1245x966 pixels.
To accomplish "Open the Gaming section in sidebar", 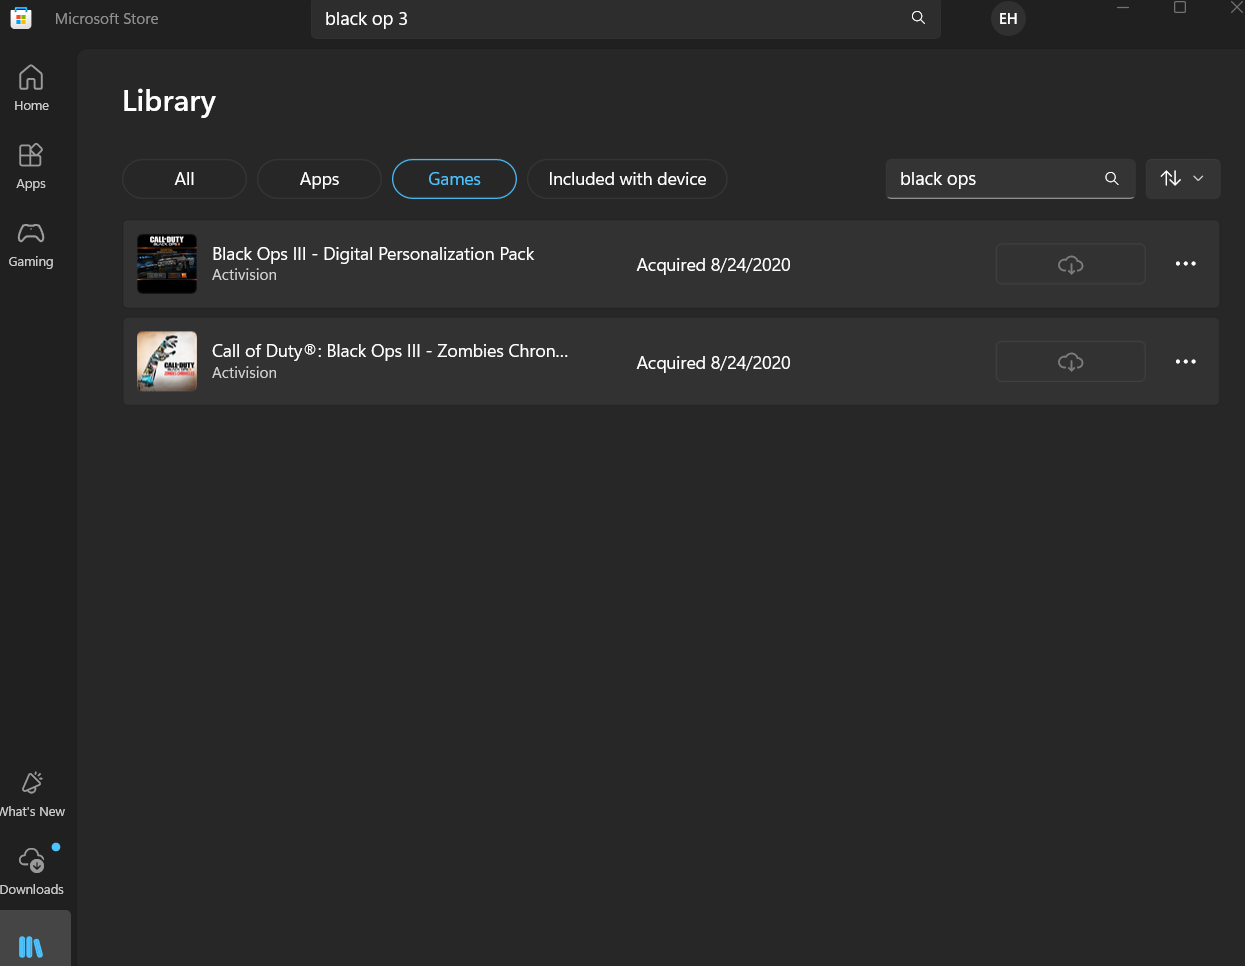I will 31,244.
